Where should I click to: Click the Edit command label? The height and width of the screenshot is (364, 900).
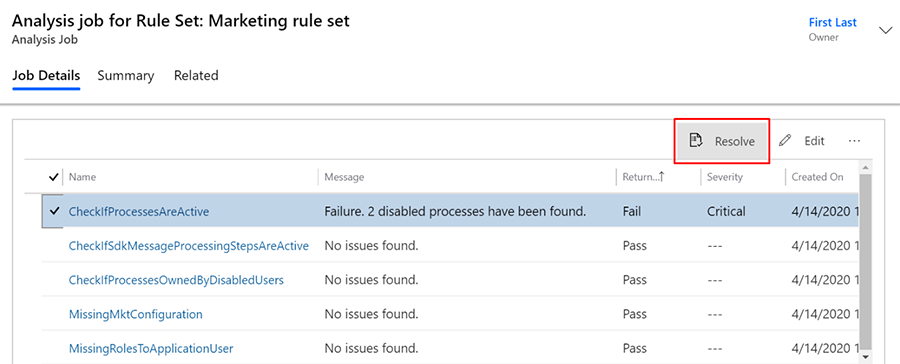[814, 141]
